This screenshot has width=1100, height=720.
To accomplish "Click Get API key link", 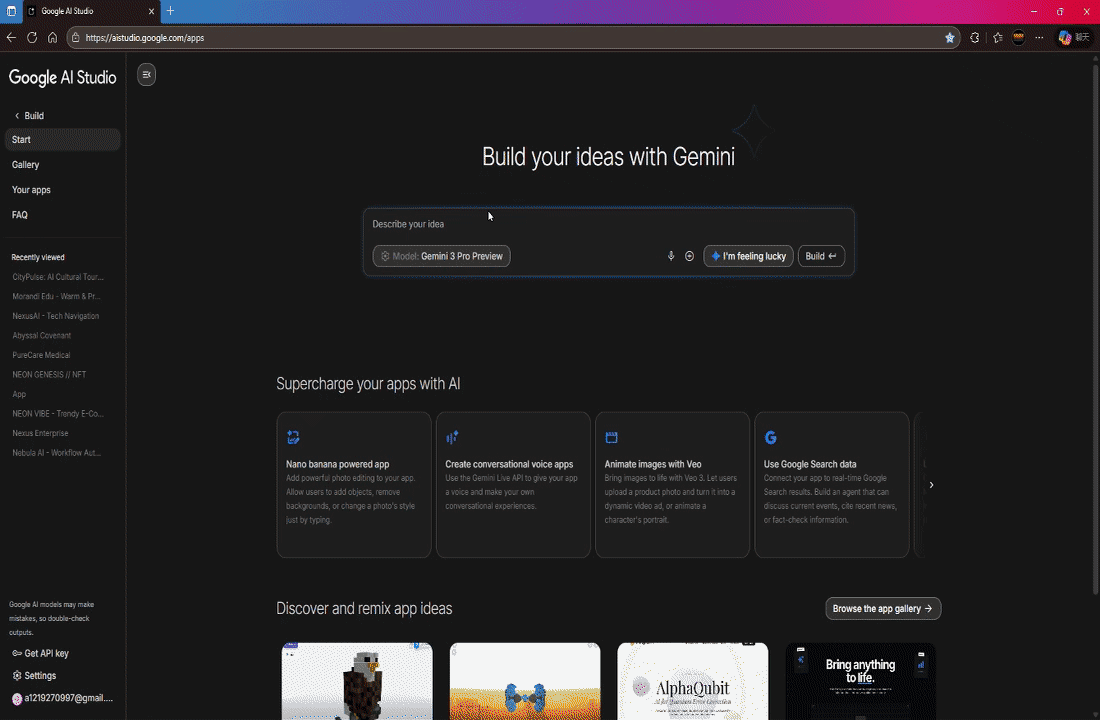I will click(x=40, y=653).
